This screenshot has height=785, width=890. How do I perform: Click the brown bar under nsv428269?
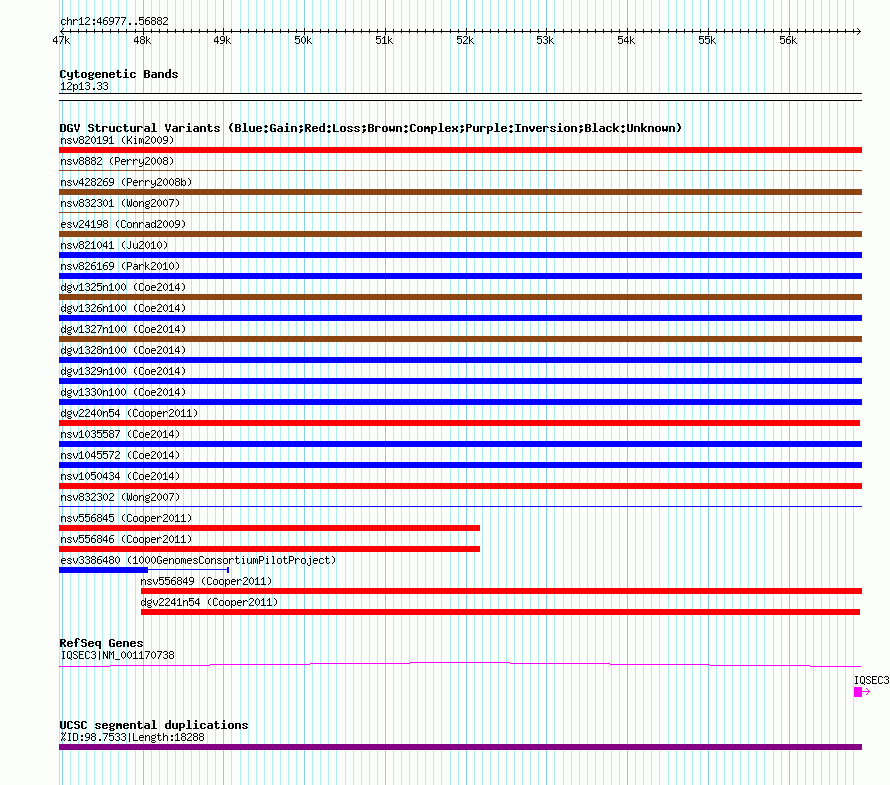pyautogui.click(x=460, y=192)
